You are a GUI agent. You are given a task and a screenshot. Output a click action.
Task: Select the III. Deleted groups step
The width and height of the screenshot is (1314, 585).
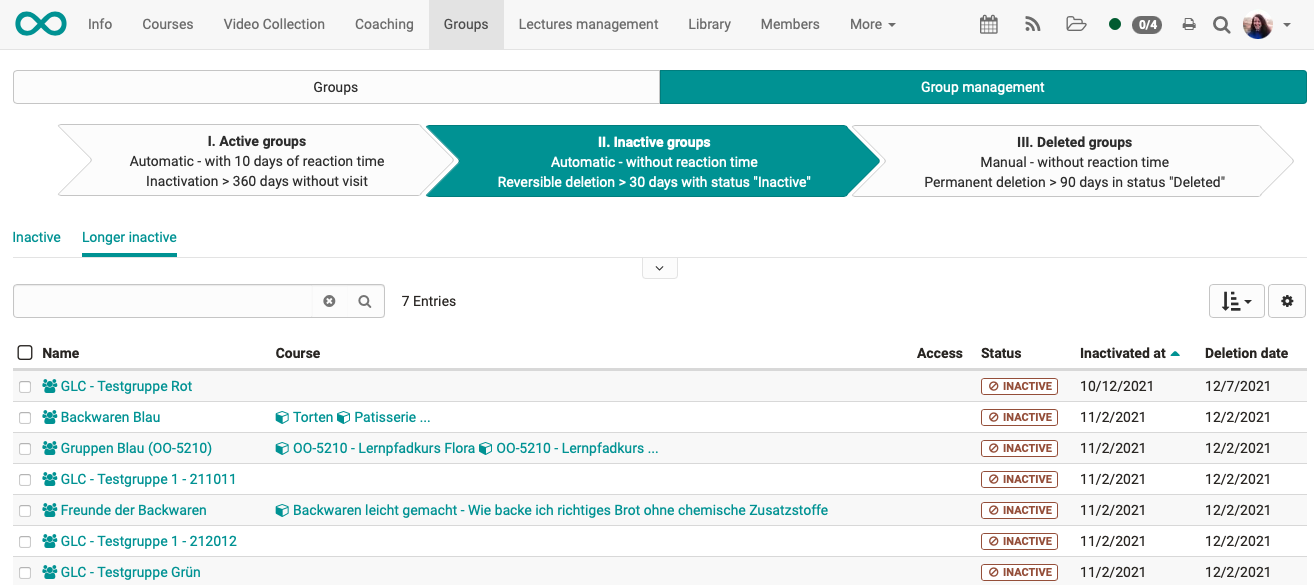1073,161
